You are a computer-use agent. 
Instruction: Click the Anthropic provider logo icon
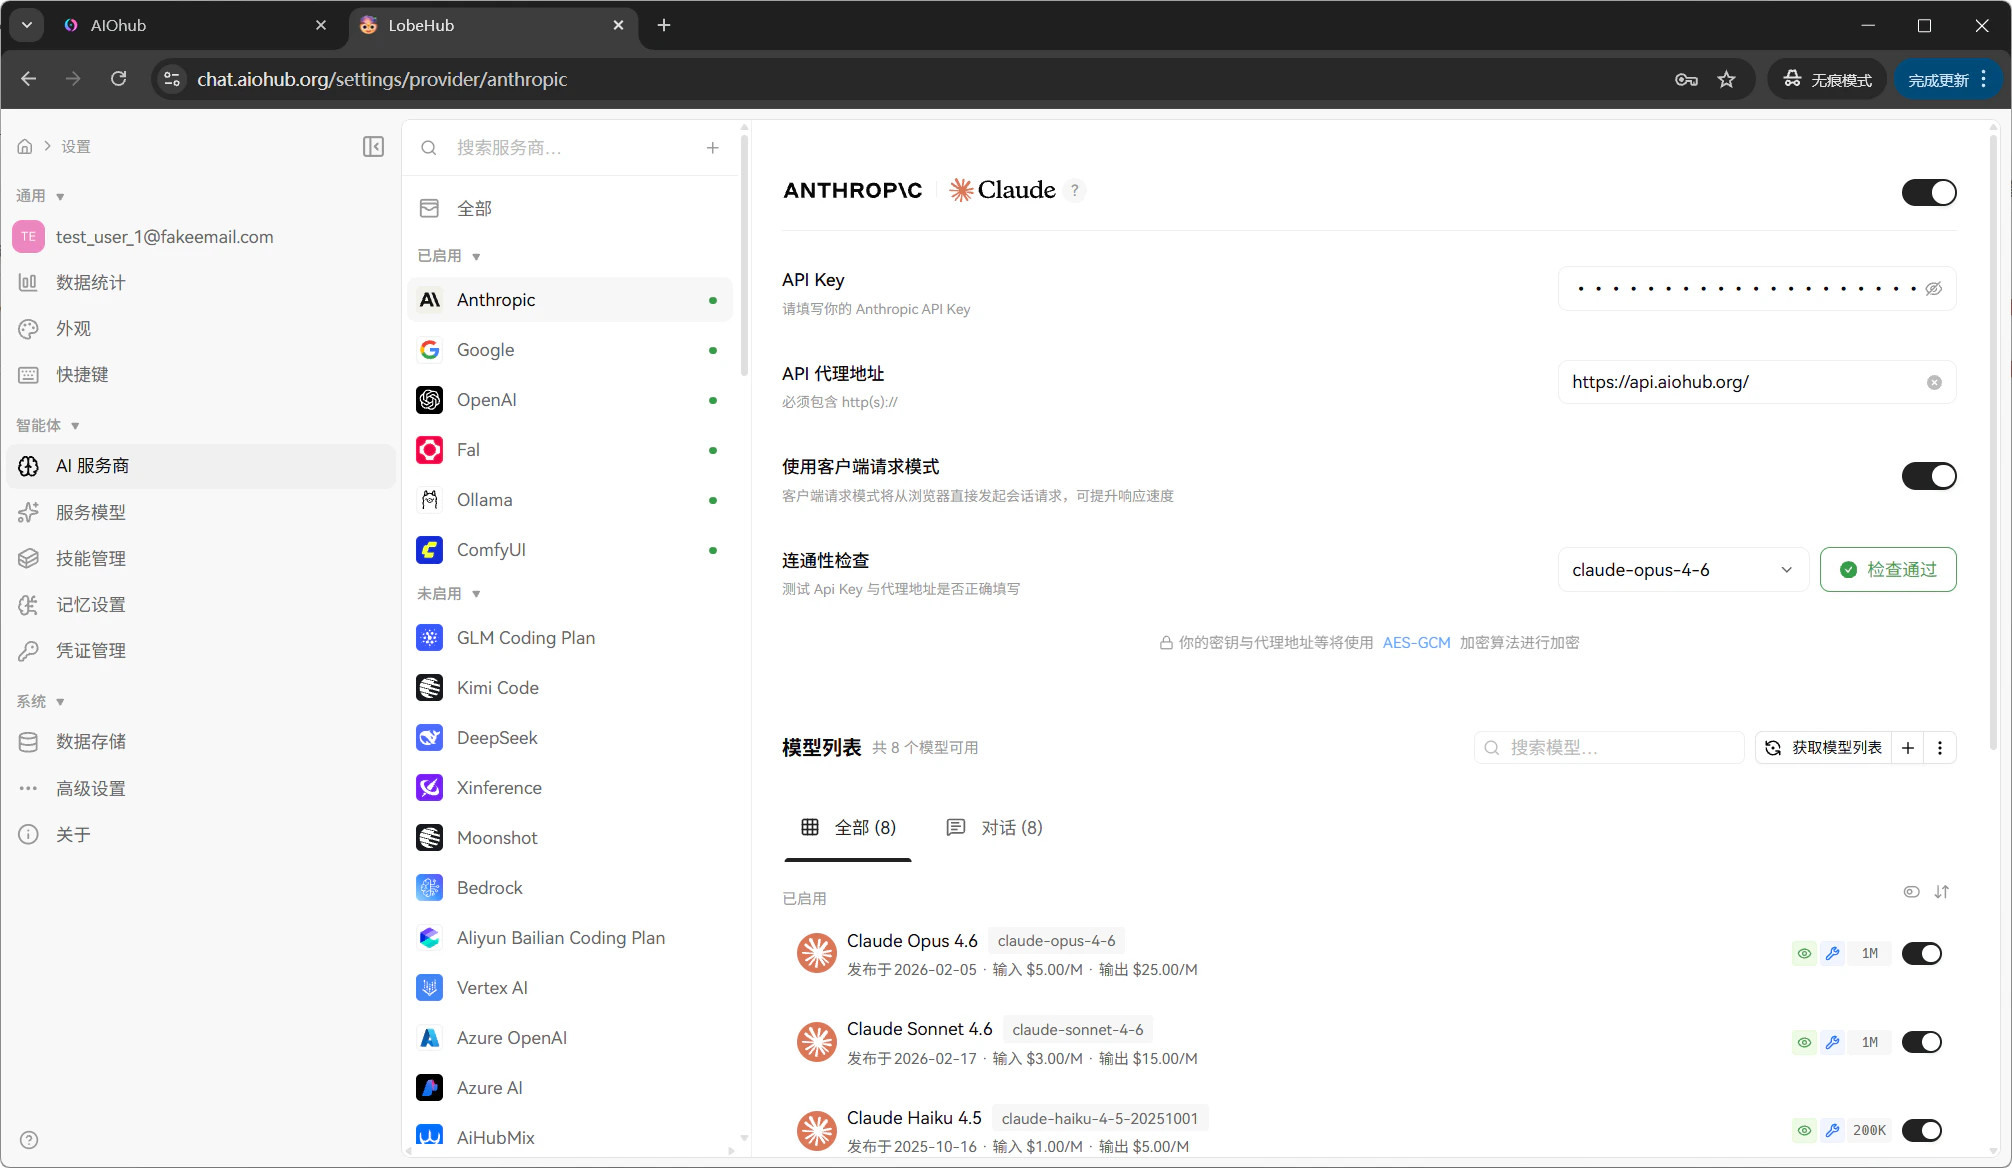point(430,300)
